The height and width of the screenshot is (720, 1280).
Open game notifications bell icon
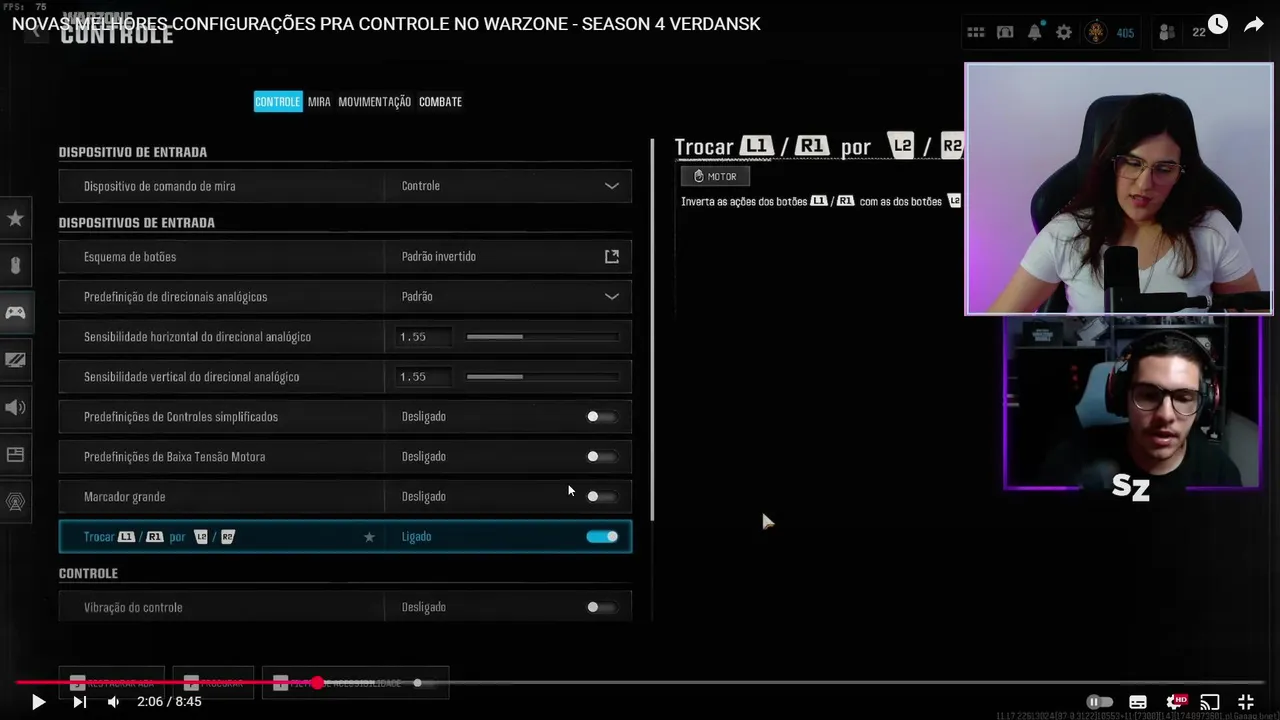pyautogui.click(x=1035, y=33)
